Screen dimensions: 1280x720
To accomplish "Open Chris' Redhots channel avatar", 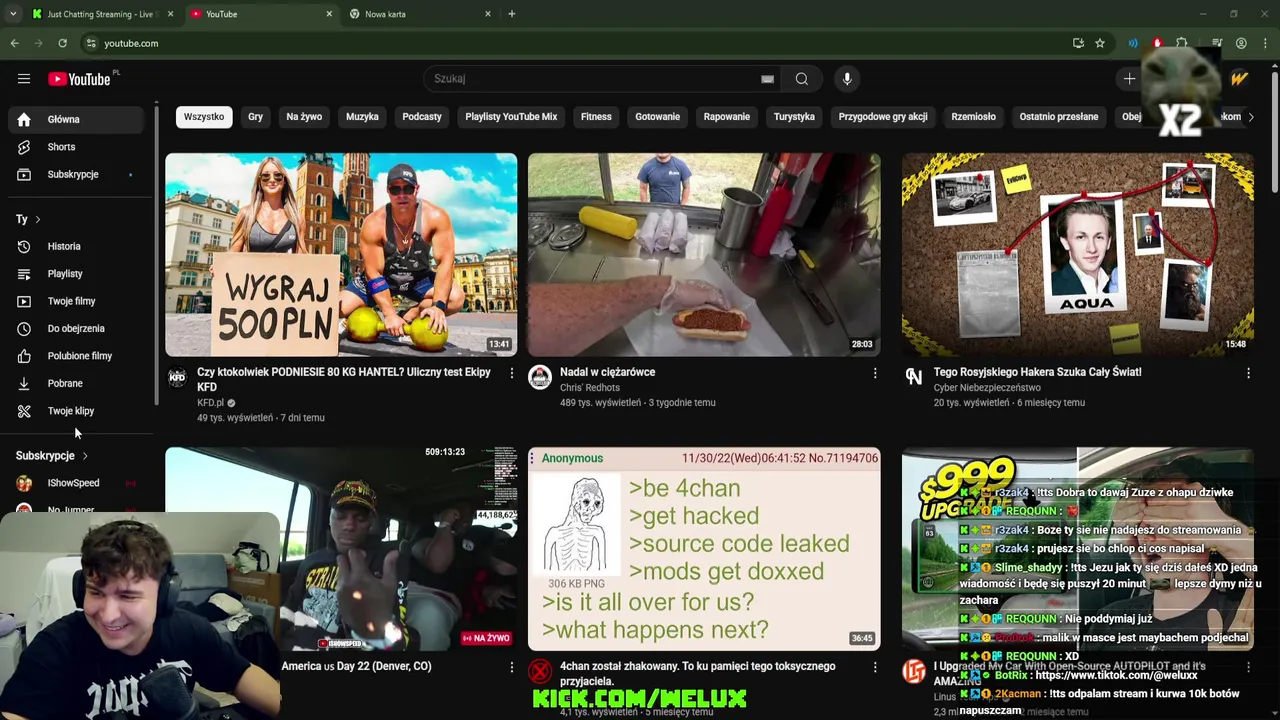I will click(x=540, y=377).
